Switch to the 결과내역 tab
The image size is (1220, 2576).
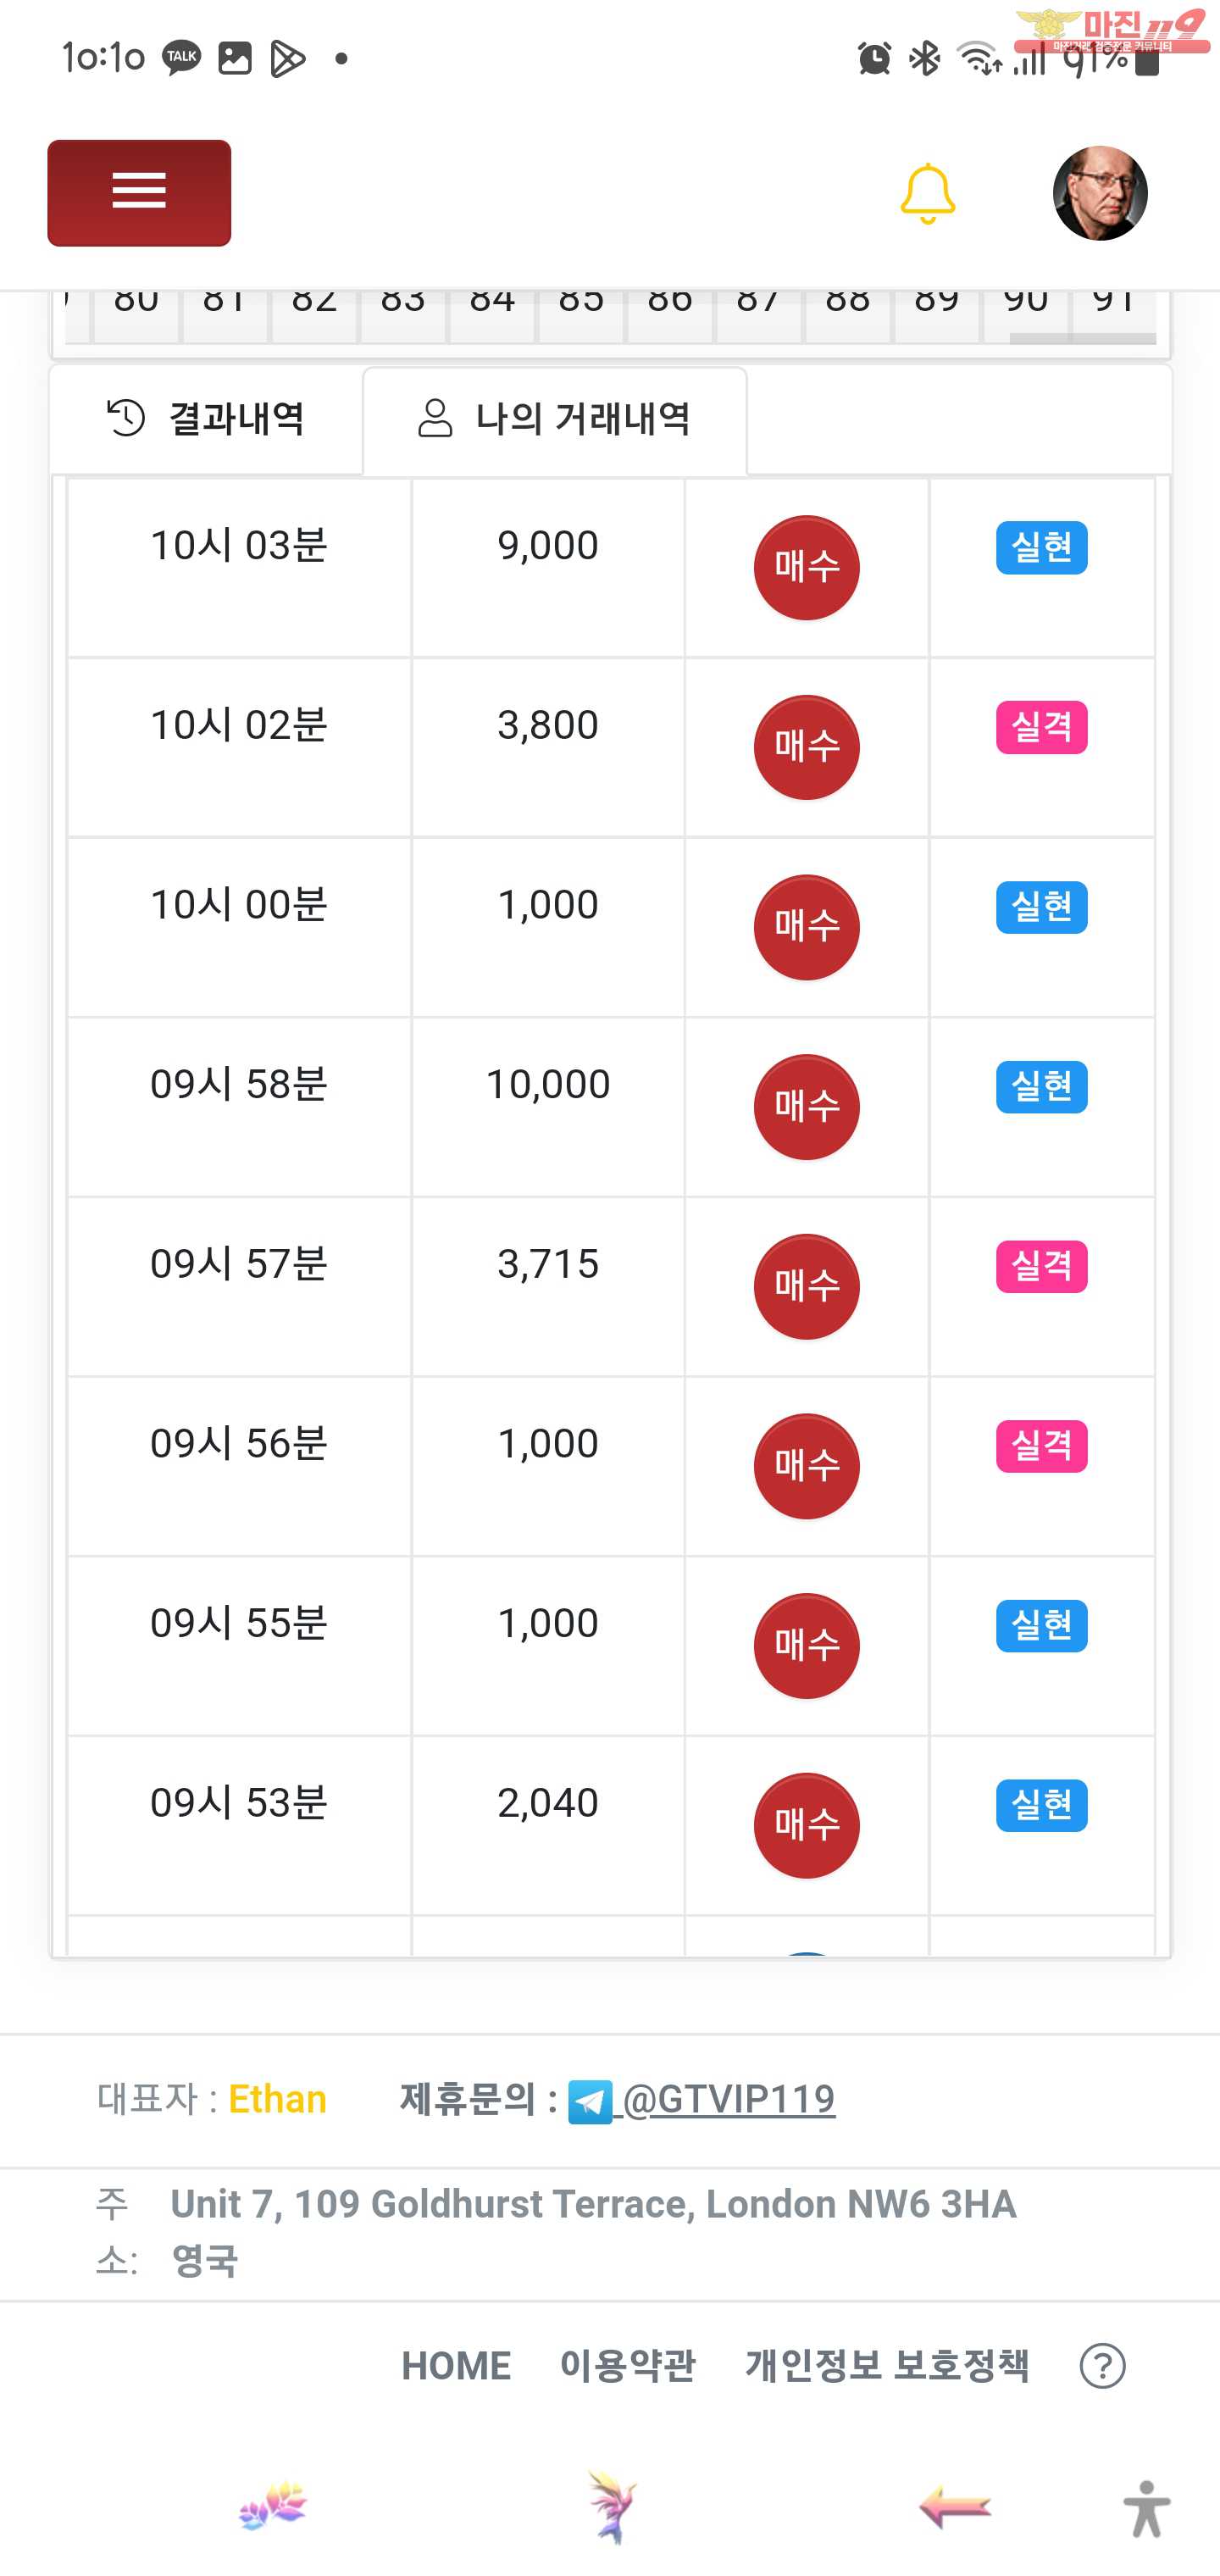tap(206, 418)
